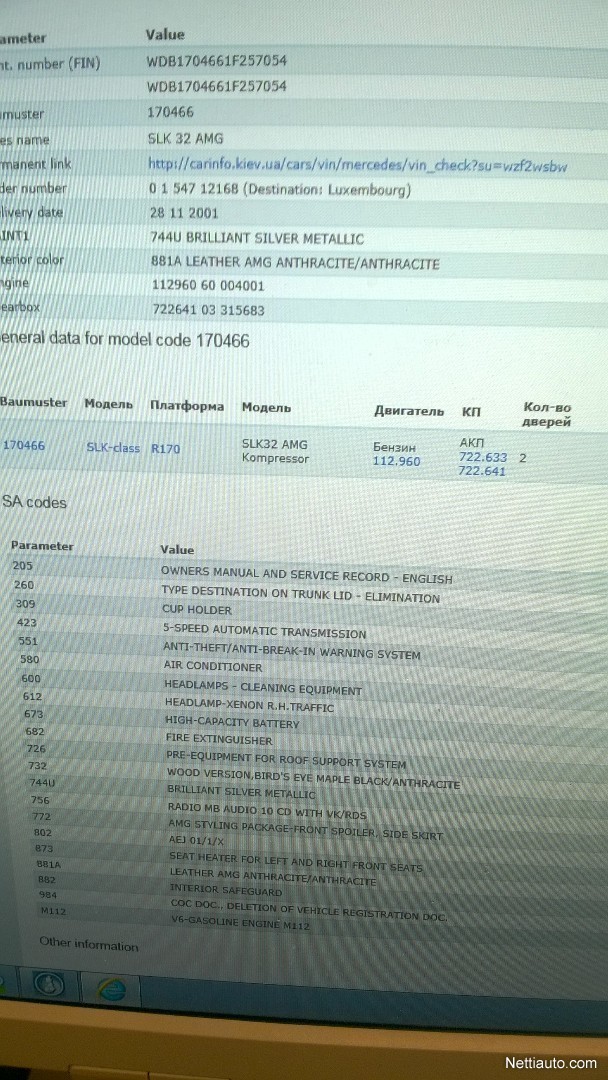Click the Other information heading
The height and width of the screenshot is (1080, 608).
click(89, 943)
